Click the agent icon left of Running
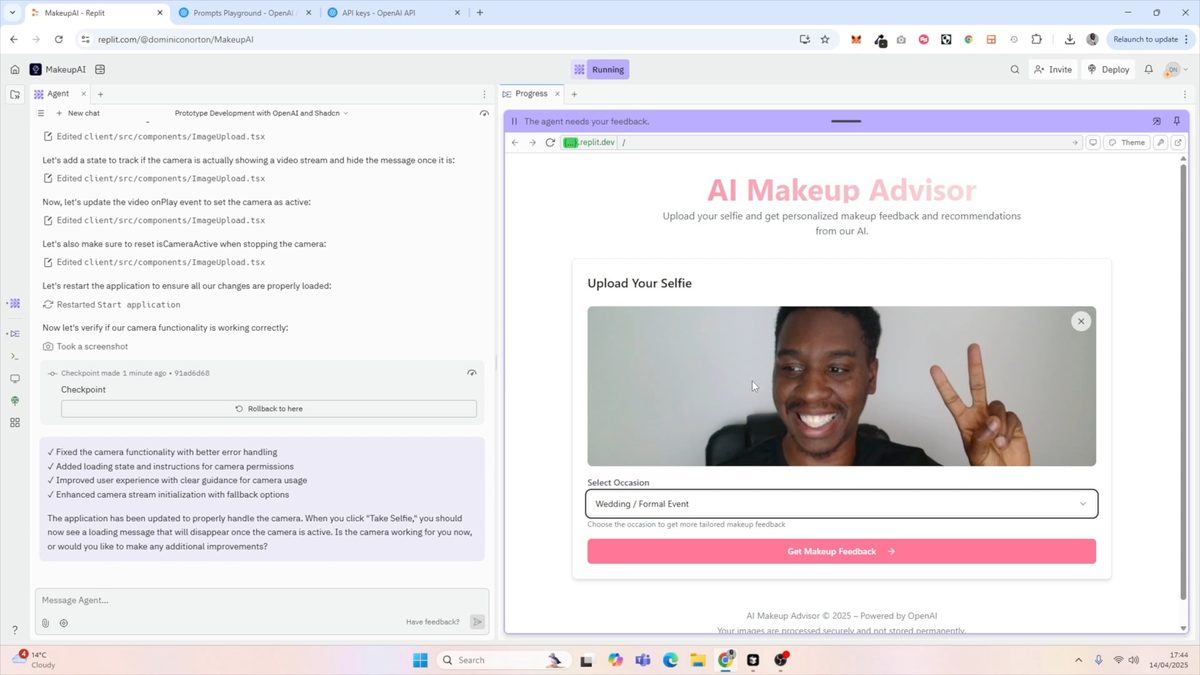This screenshot has height=675, width=1200. pyautogui.click(x=579, y=69)
